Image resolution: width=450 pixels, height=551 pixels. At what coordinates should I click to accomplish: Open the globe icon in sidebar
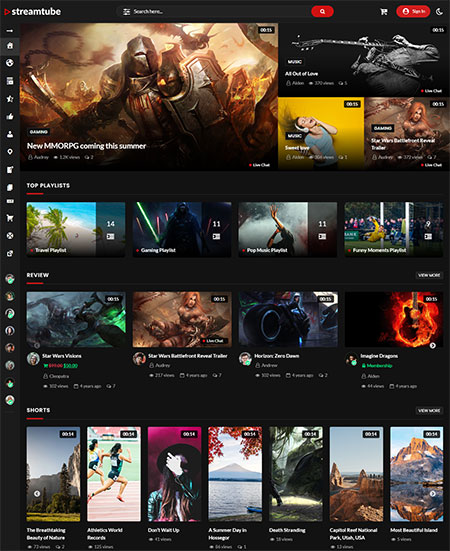(10, 63)
